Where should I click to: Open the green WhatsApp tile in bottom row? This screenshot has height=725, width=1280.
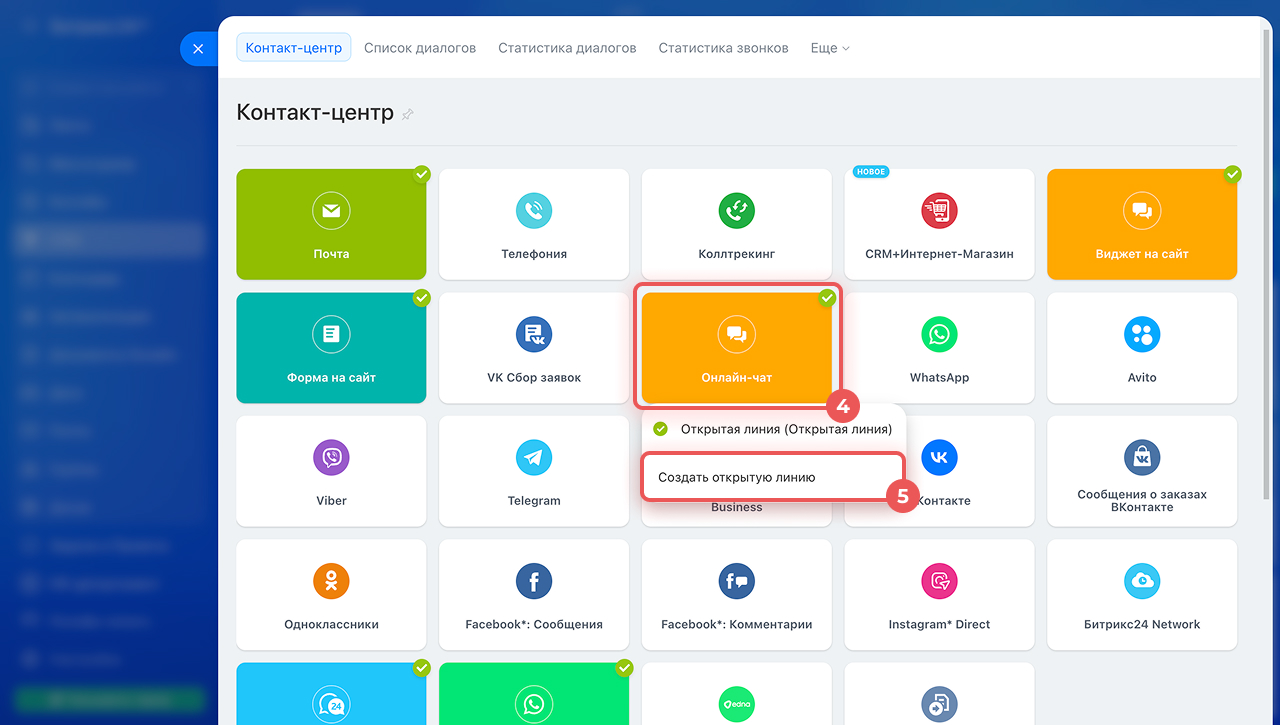click(534, 694)
